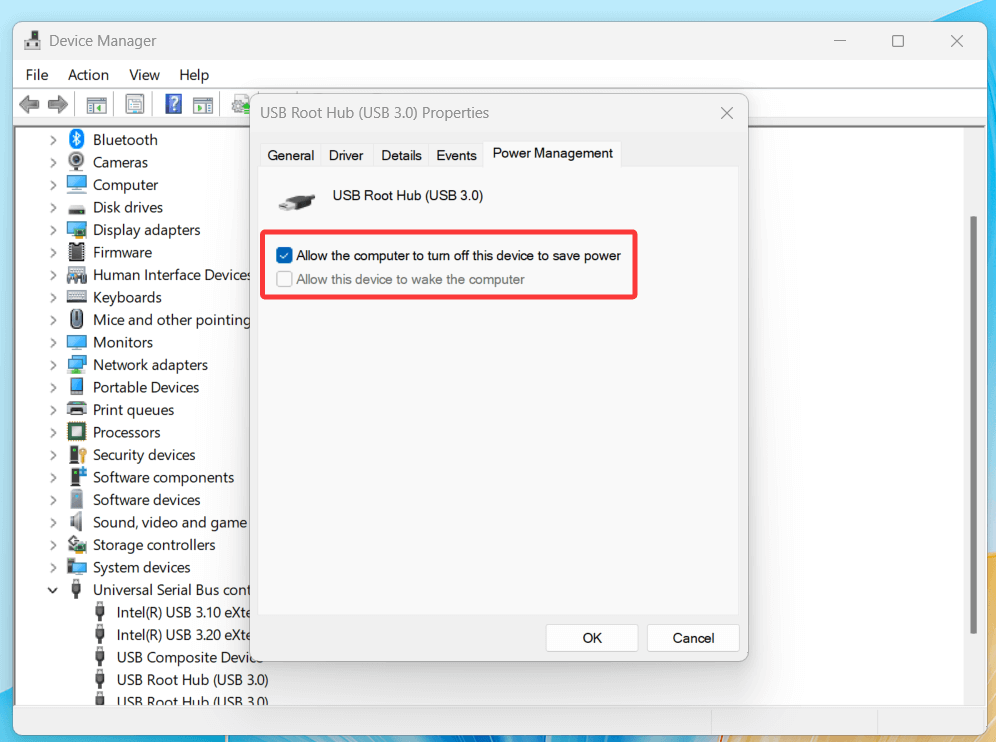Open the Action menu
The width and height of the screenshot is (996, 742).
pyautogui.click(x=88, y=74)
